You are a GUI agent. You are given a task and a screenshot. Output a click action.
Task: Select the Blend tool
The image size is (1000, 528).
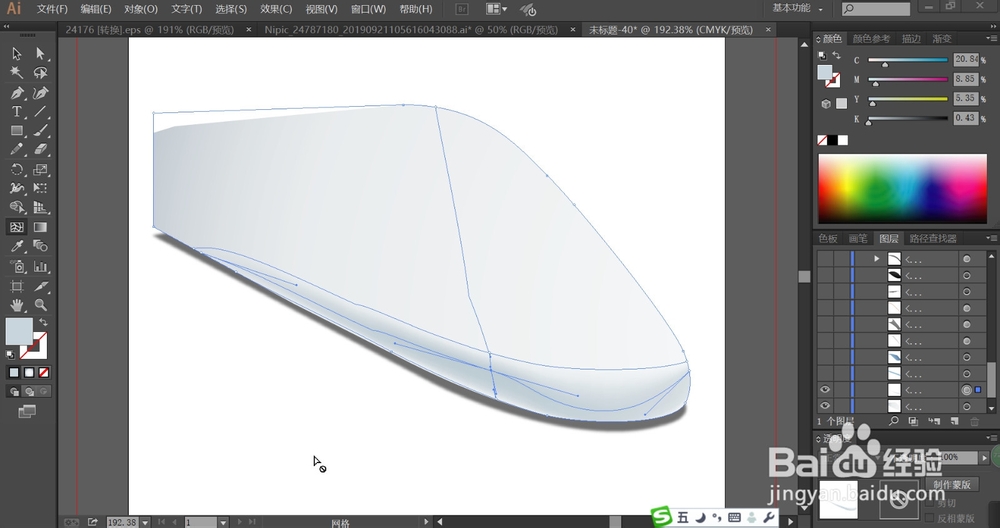click(x=41, y=246)
